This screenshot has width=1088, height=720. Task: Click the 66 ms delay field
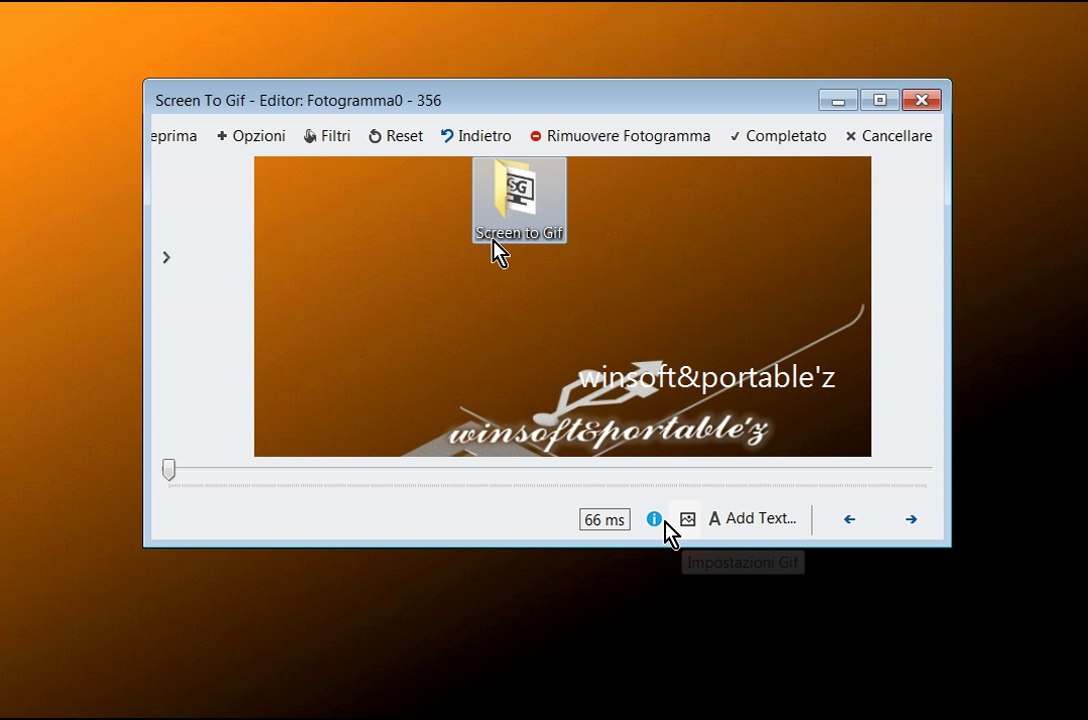(x=604, y=520)
